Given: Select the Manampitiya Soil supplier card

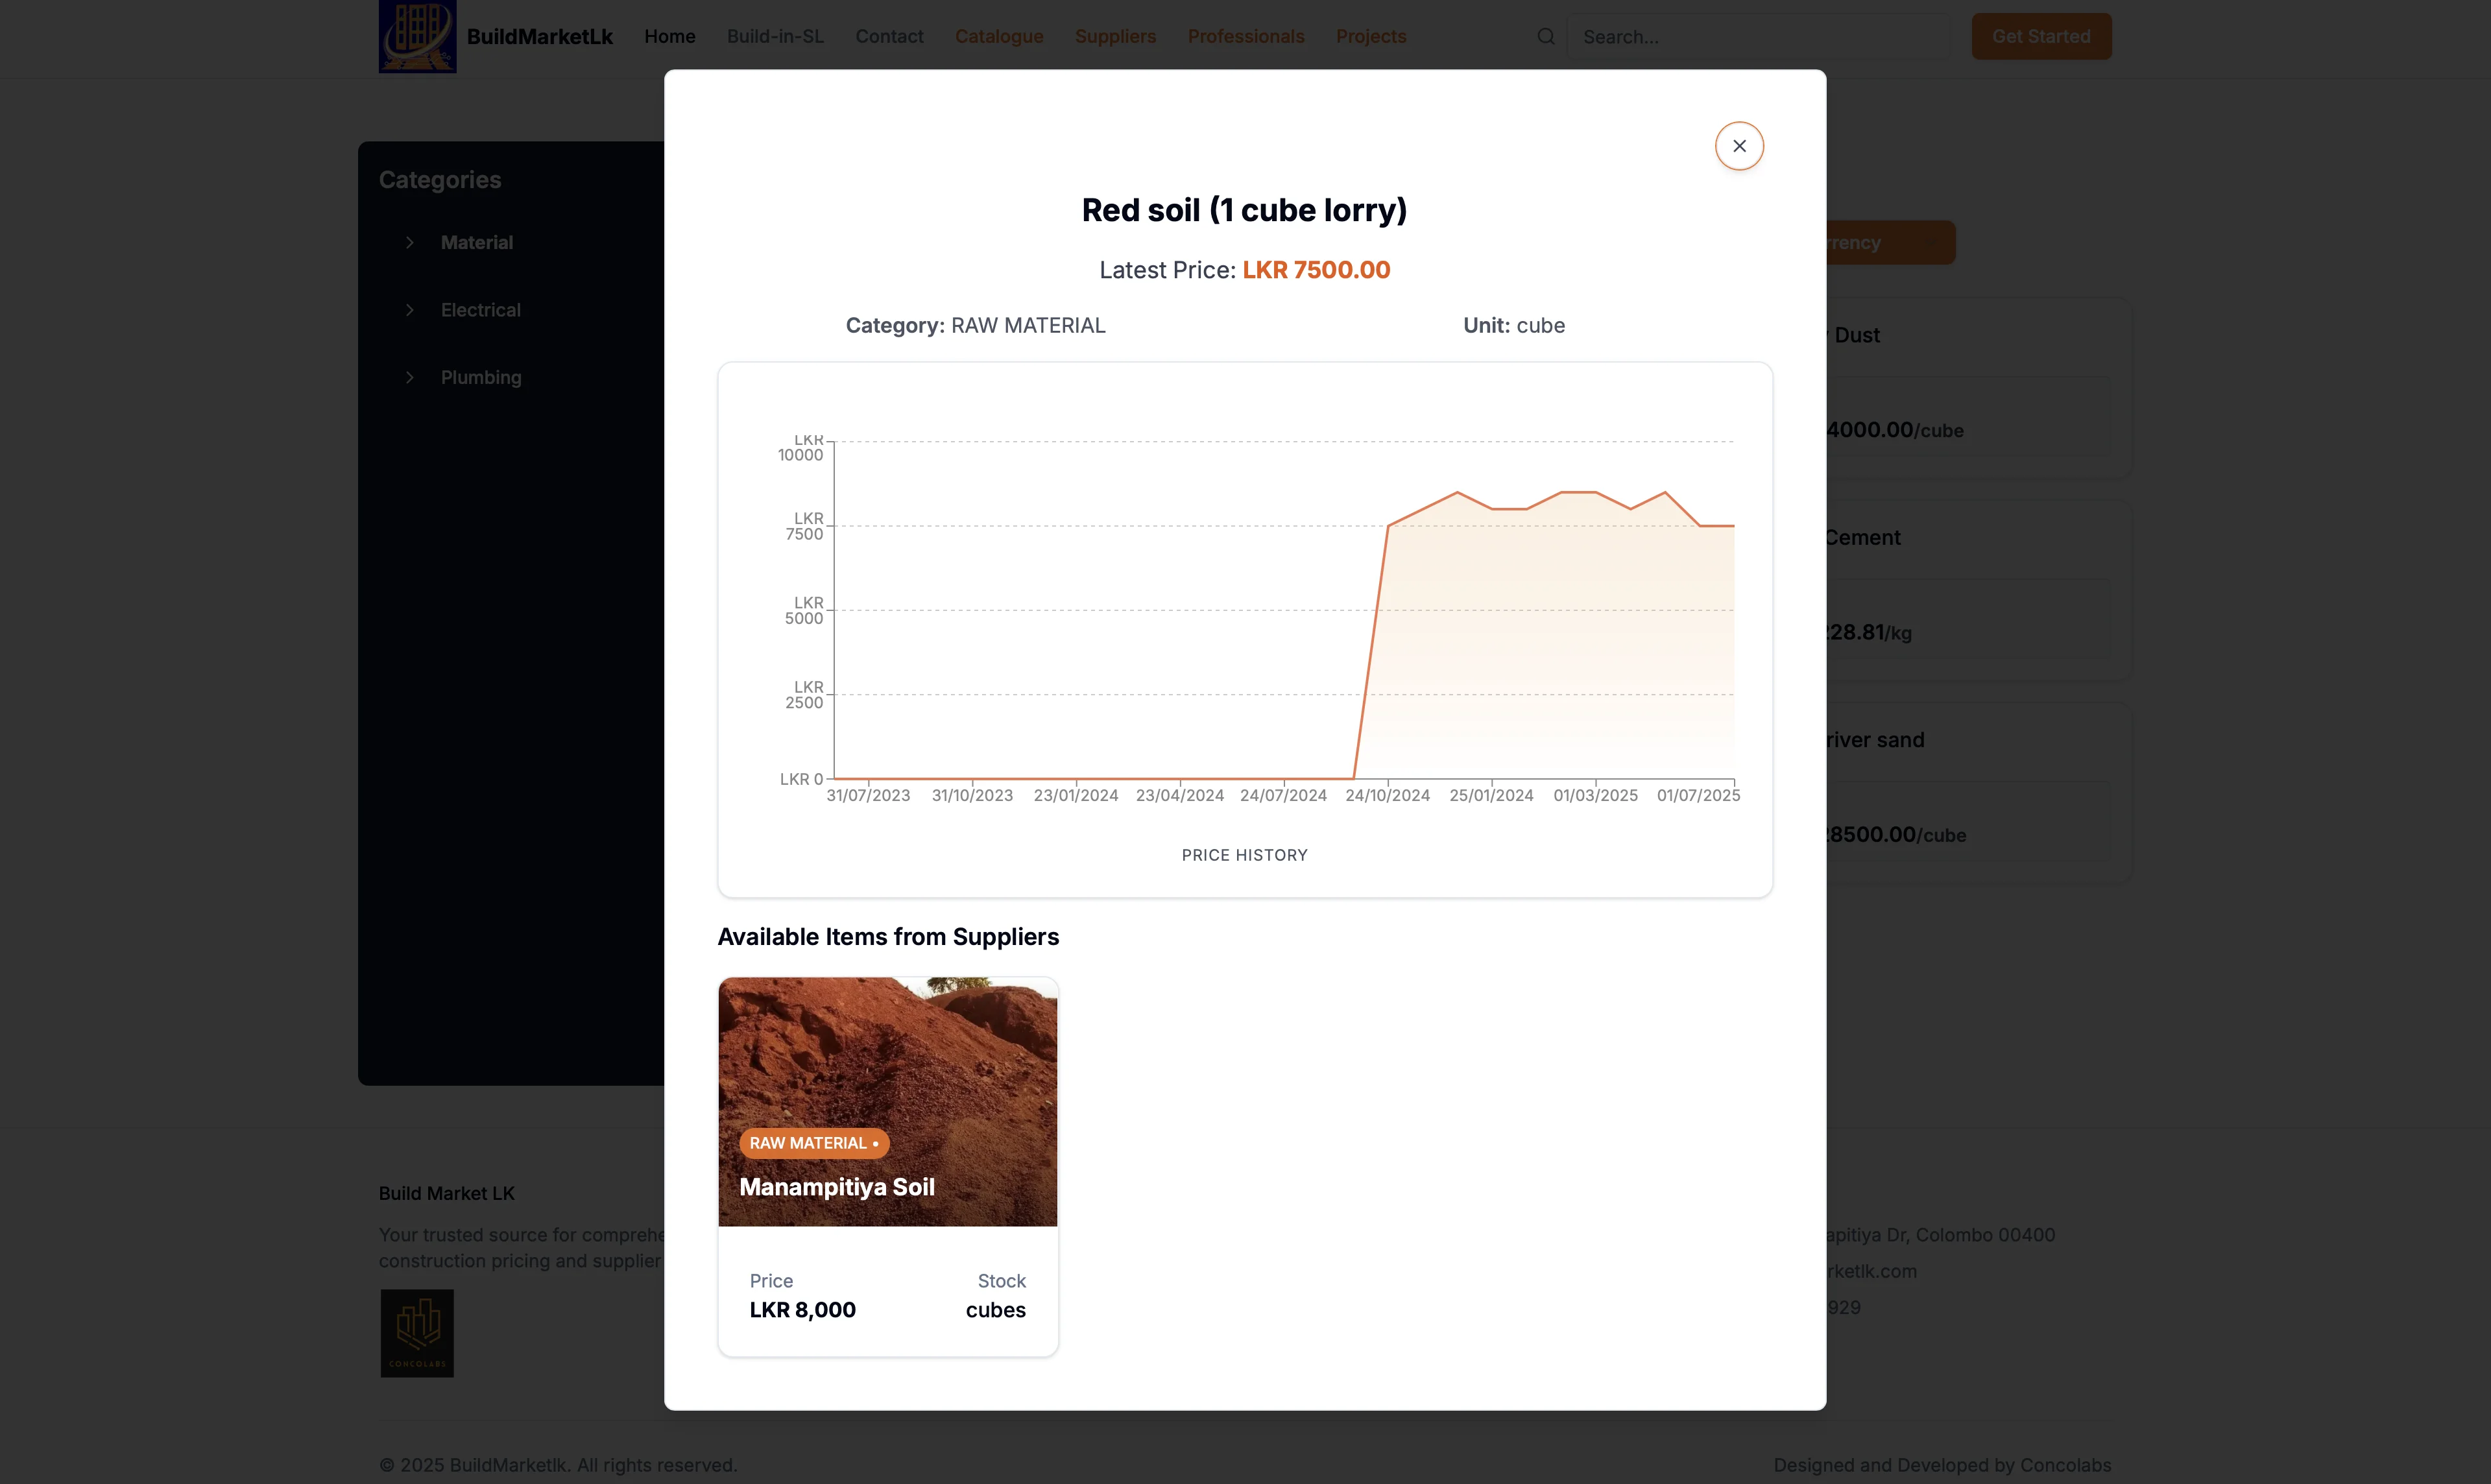Looking at the screenshot, I should [887, 1164].
